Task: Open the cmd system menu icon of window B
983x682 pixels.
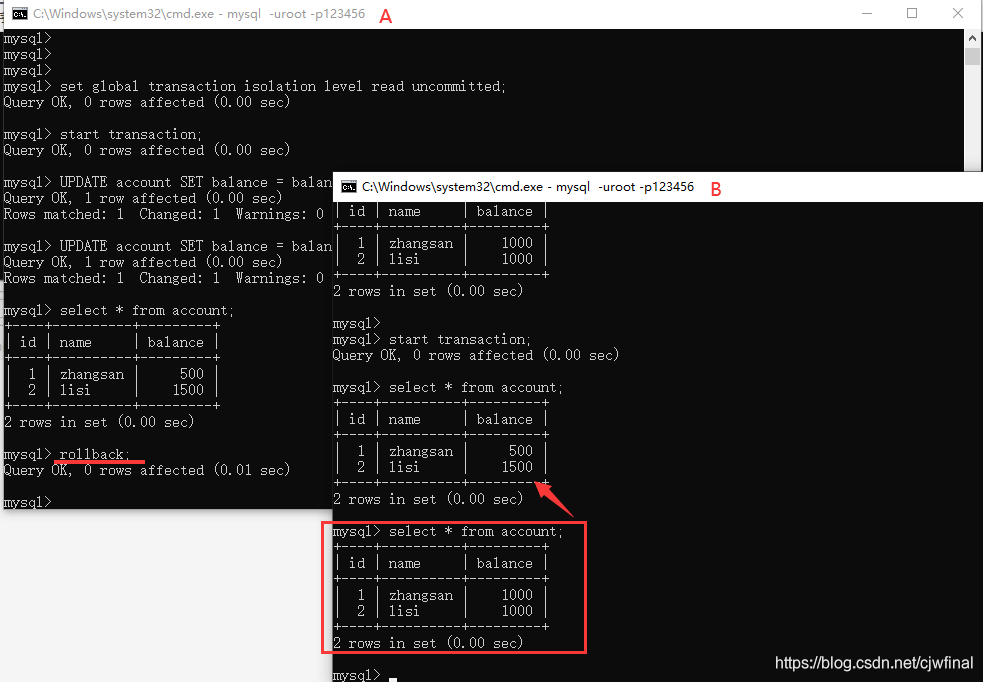Action: pos(349,187)
